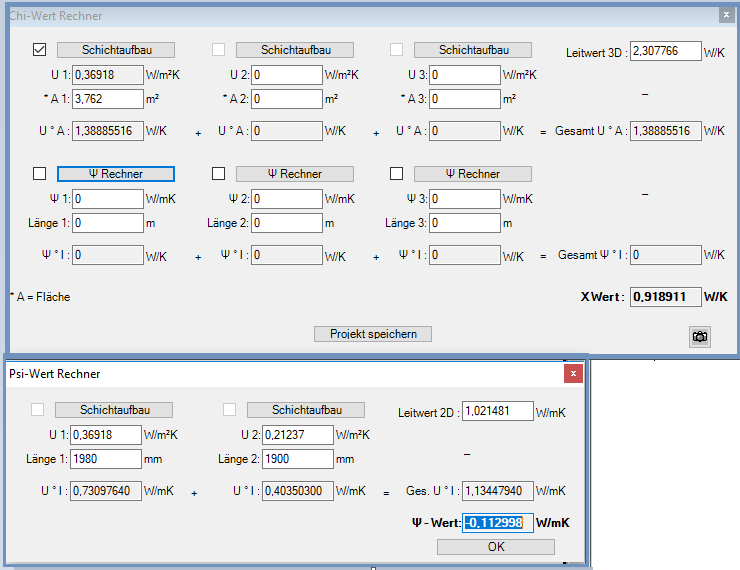Tick the second Ψ Rechner checkbox
The image size is (740, 570).
219,174
